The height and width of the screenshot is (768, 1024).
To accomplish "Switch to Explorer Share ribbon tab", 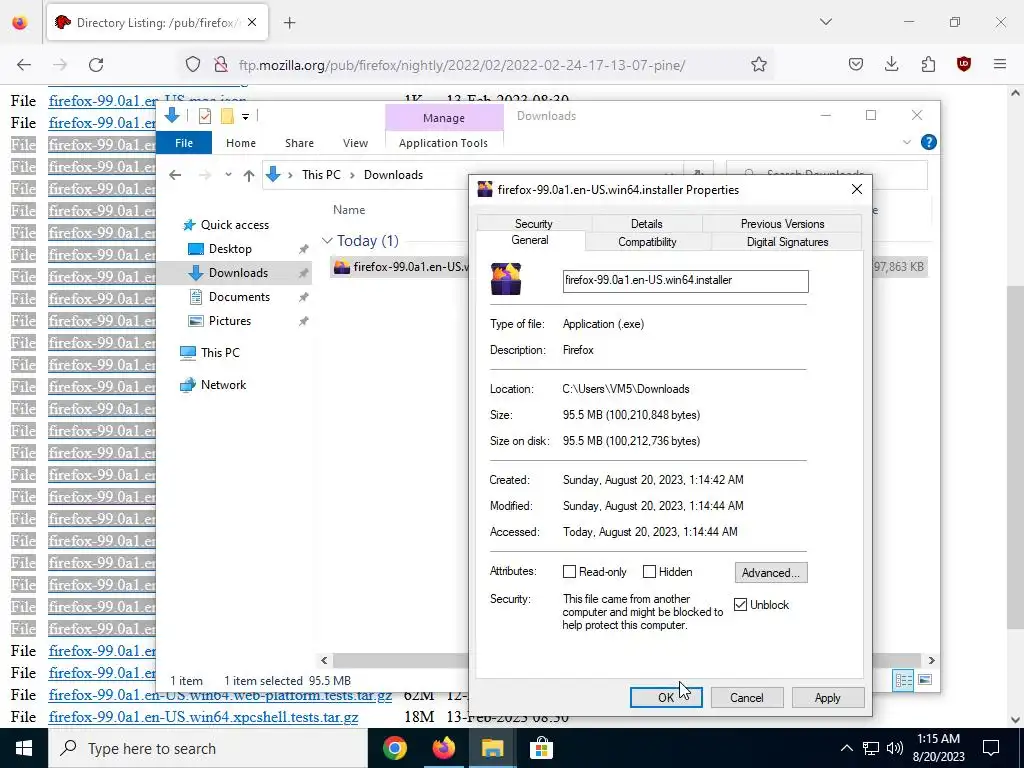I will tap(299, 143).
